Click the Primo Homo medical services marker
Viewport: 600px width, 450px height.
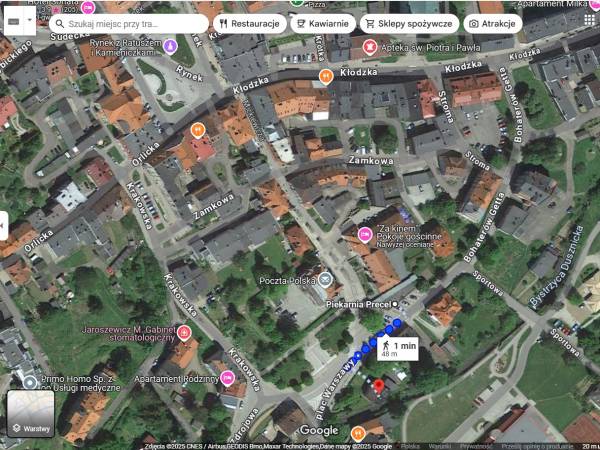pyautogui.click(x=30, y=382)
